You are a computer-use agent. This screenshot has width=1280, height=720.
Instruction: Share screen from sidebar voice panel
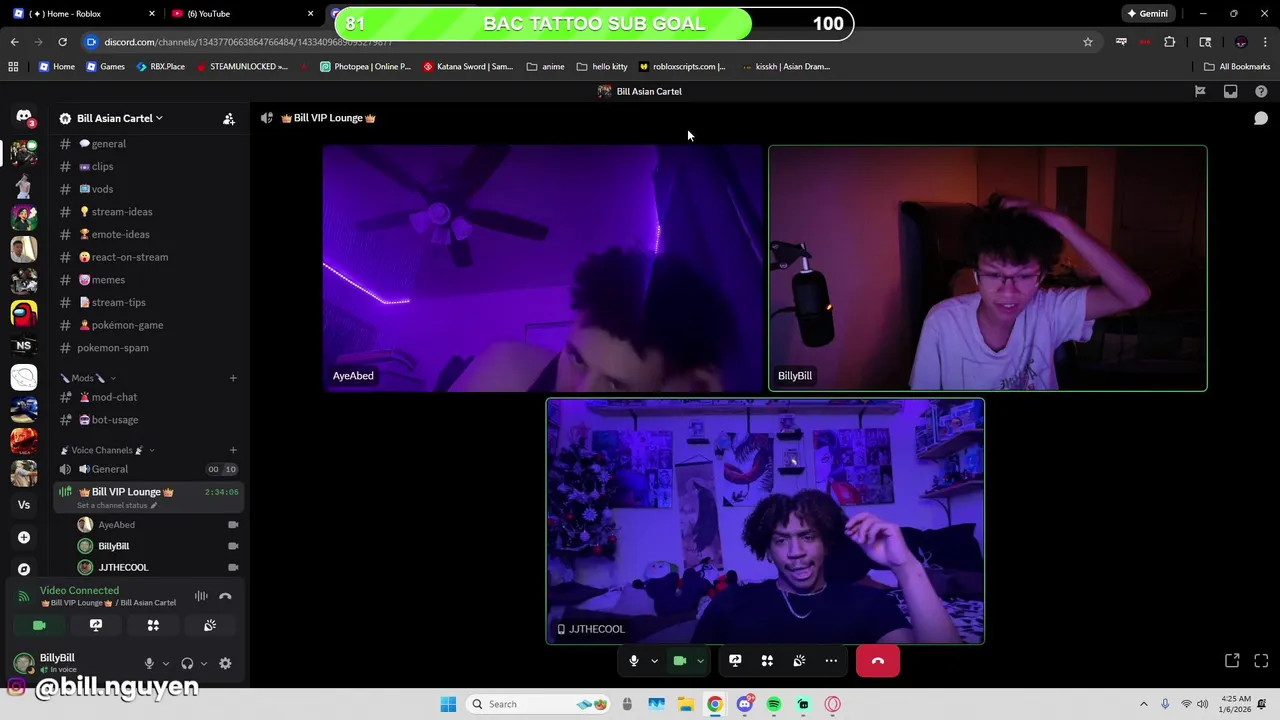pos(96,625)
